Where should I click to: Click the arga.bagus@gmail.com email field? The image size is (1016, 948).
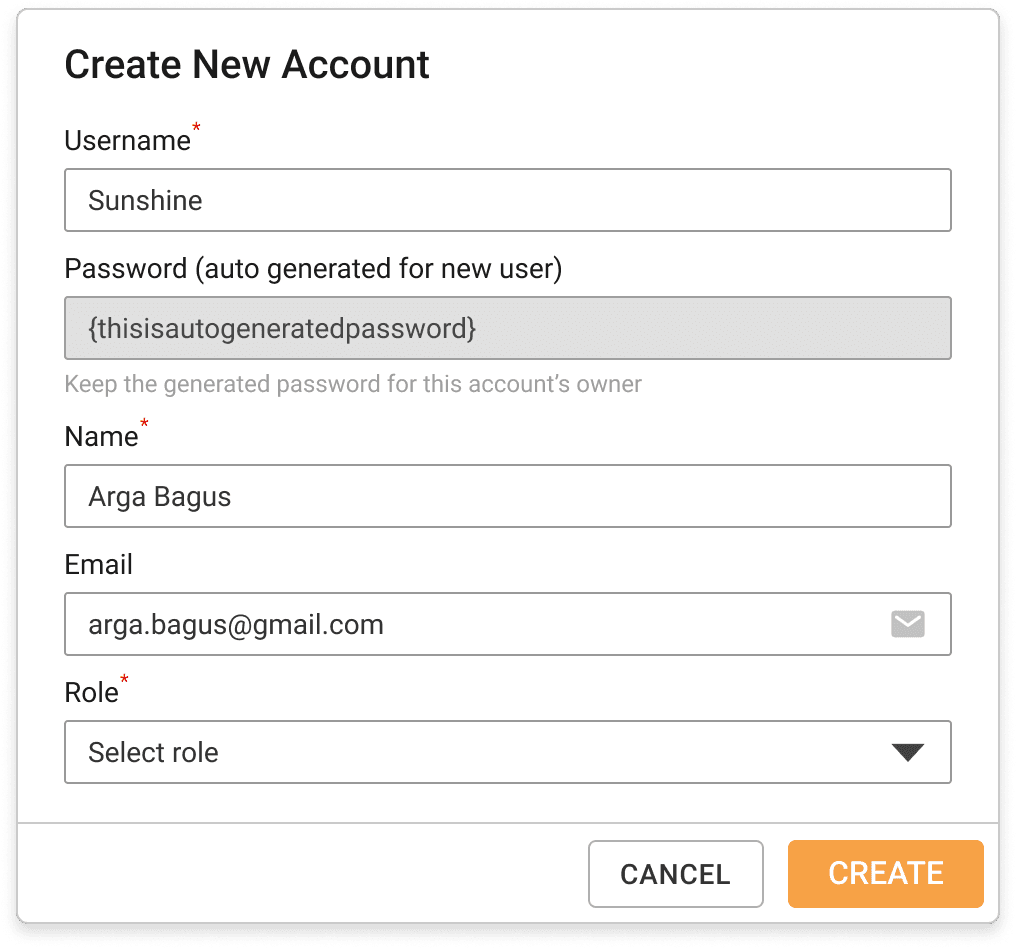(x=508, y=624)
